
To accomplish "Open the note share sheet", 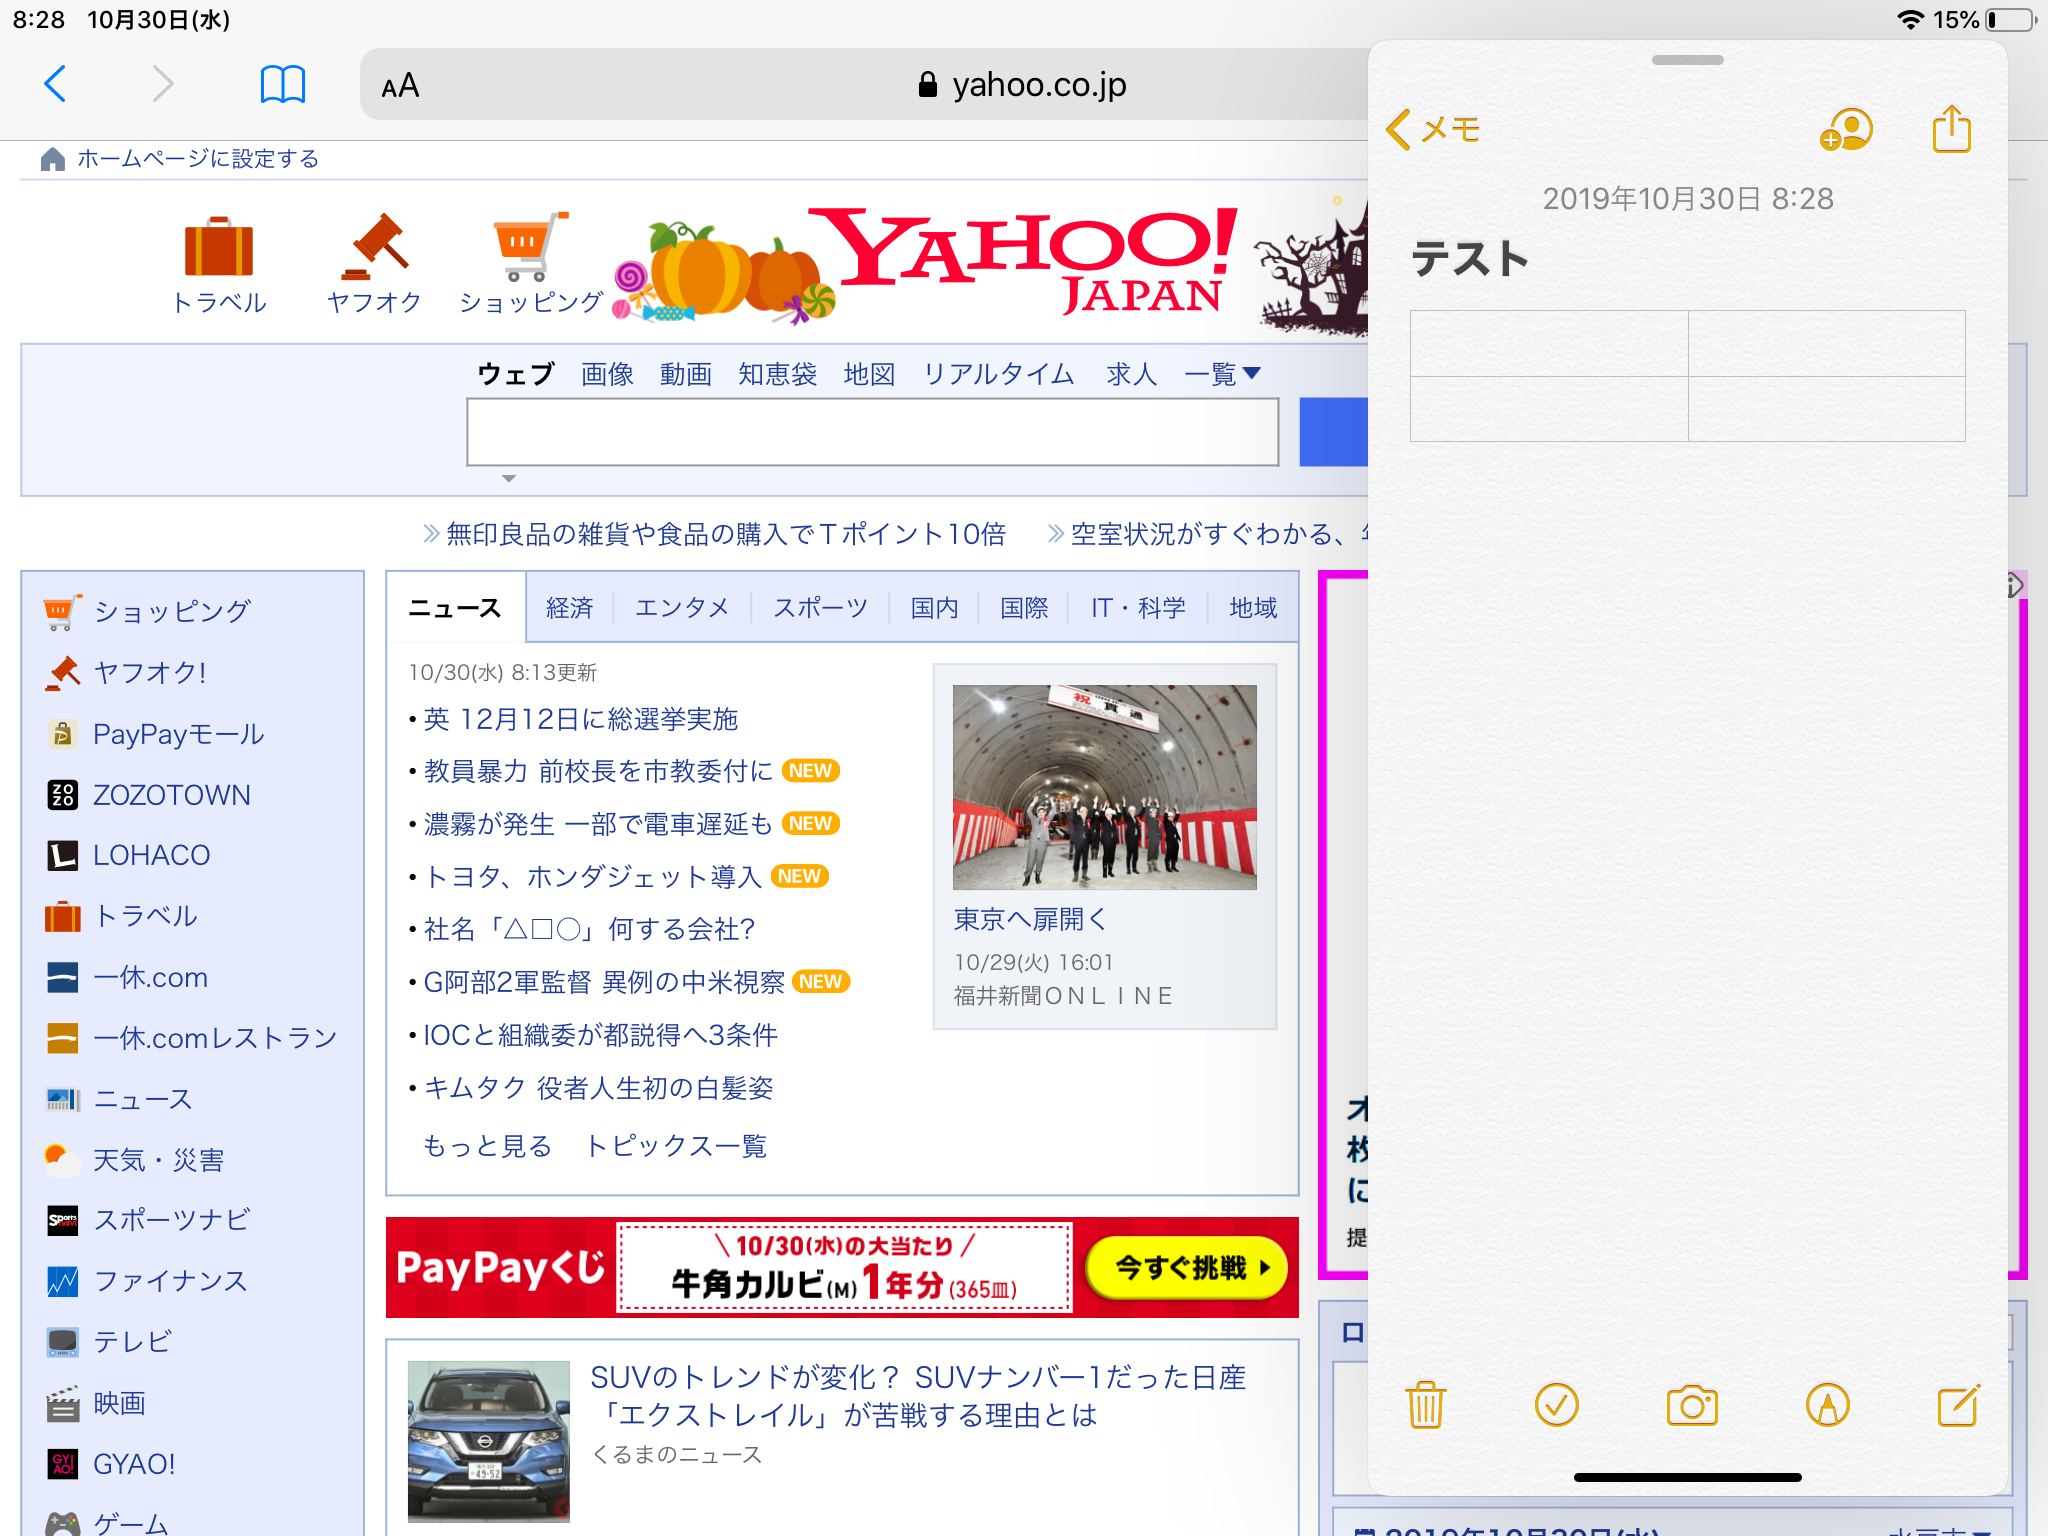I will pos(1951,129).
